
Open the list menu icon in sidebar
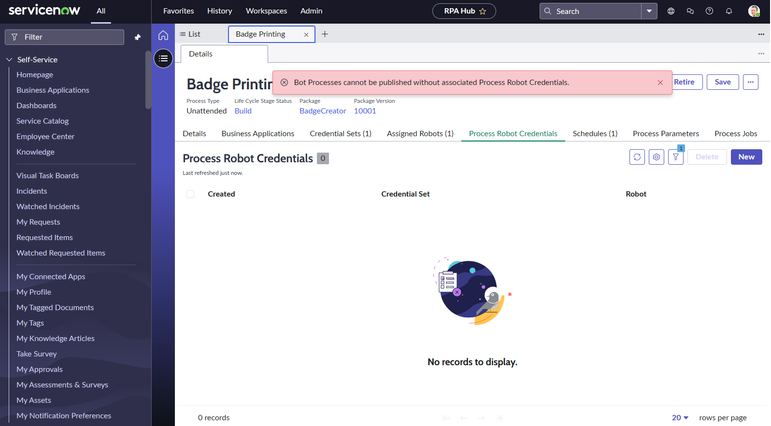[x=163, y=59]
